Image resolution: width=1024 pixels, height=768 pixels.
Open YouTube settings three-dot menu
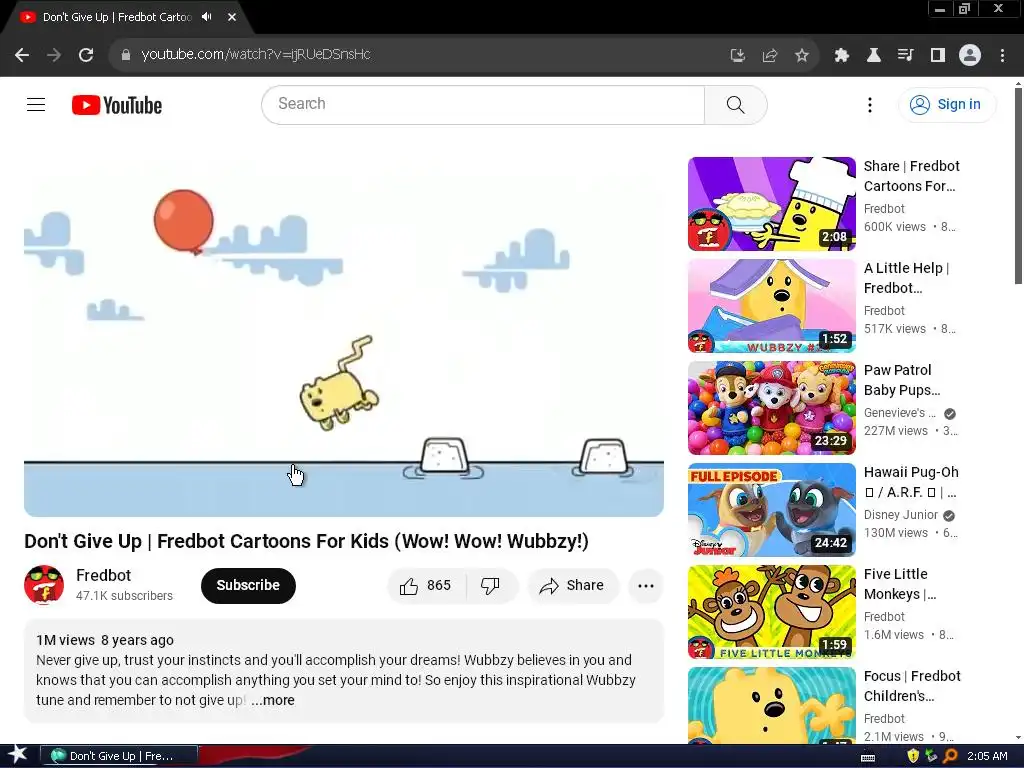pyautogui.click(x=869, y=104)
